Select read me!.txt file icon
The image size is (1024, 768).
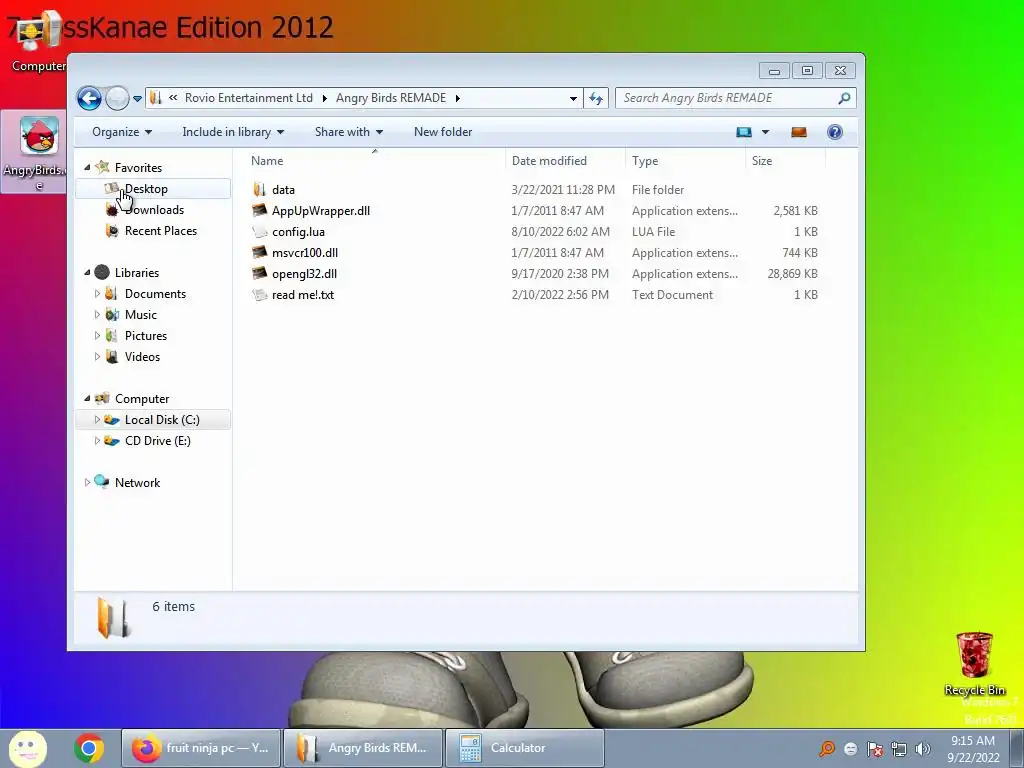(260, 295)
